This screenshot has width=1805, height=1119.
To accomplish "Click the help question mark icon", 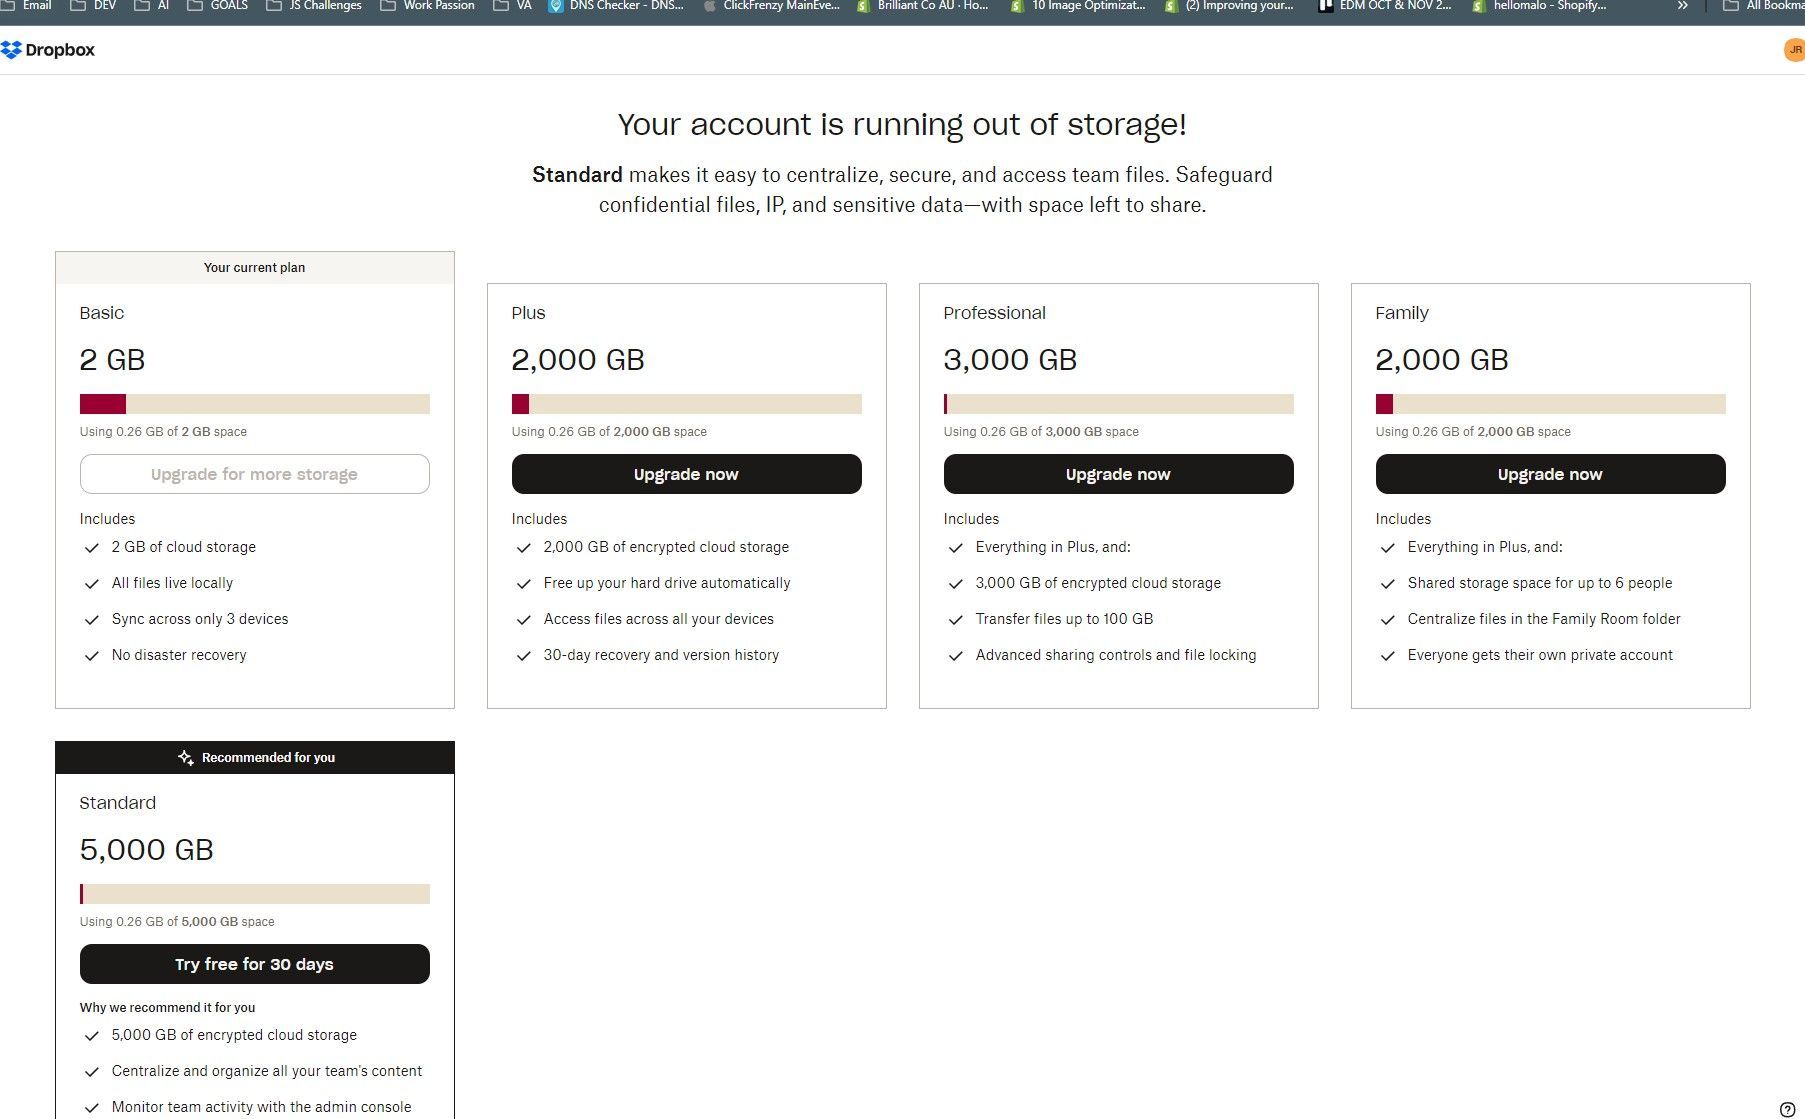I will (x=1787, y=1109).
